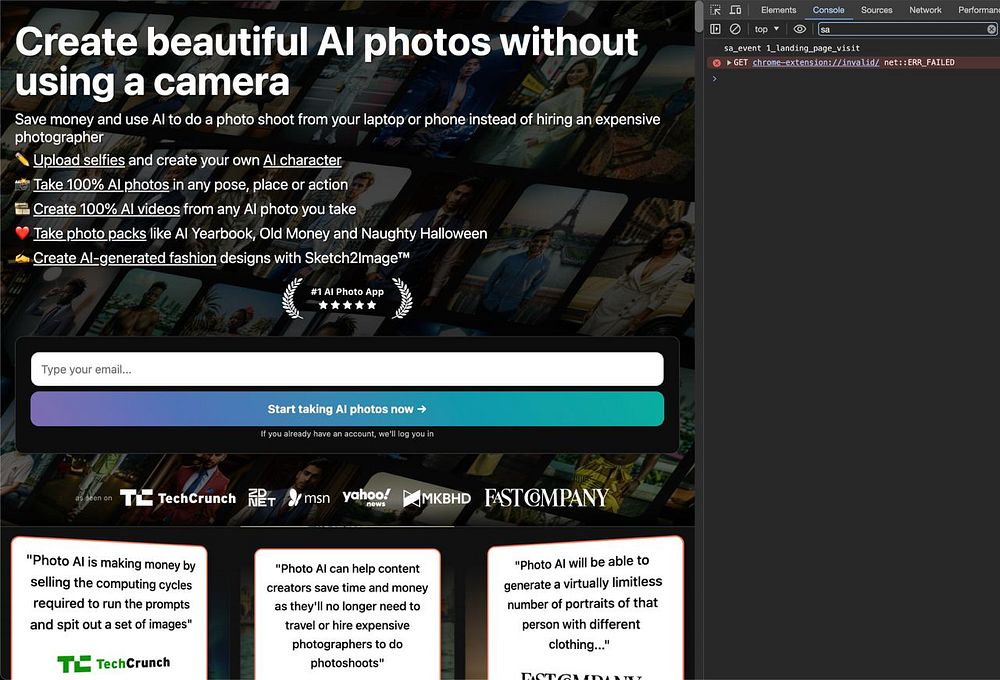Click the red heart emoji beside photo packs
This screenshot has height=680, width=1000.
tap(22, 233)
